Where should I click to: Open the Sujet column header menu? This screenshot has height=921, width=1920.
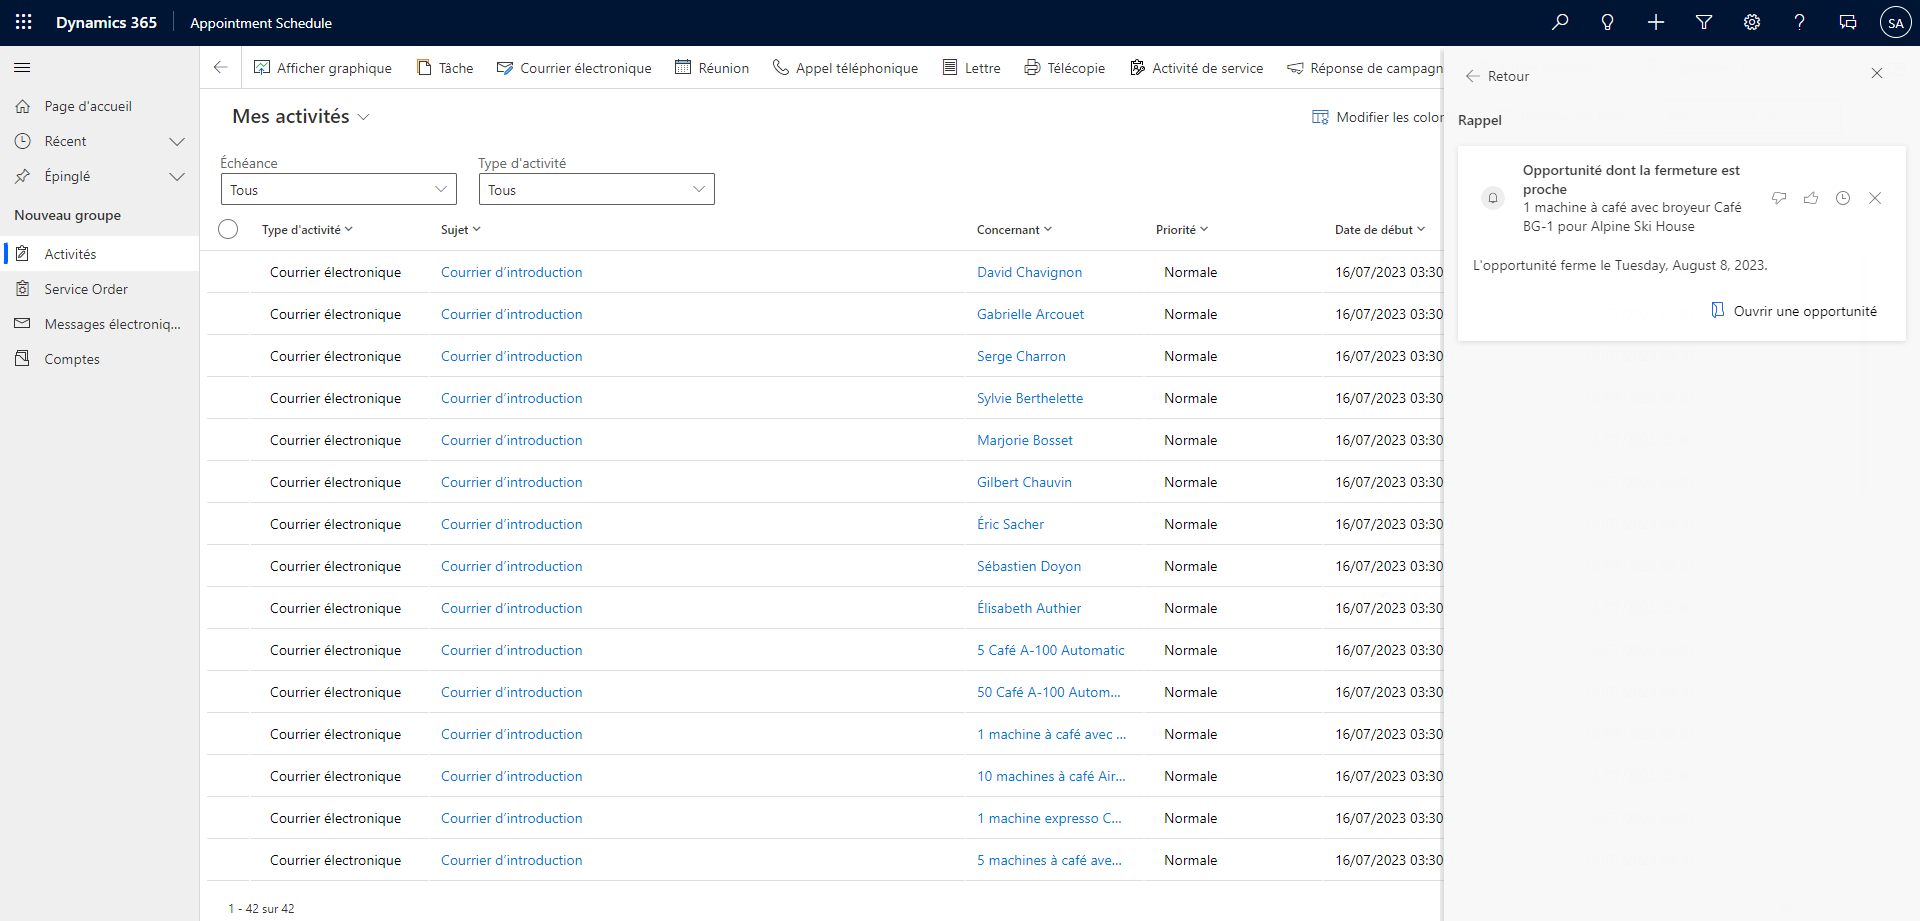461,230
